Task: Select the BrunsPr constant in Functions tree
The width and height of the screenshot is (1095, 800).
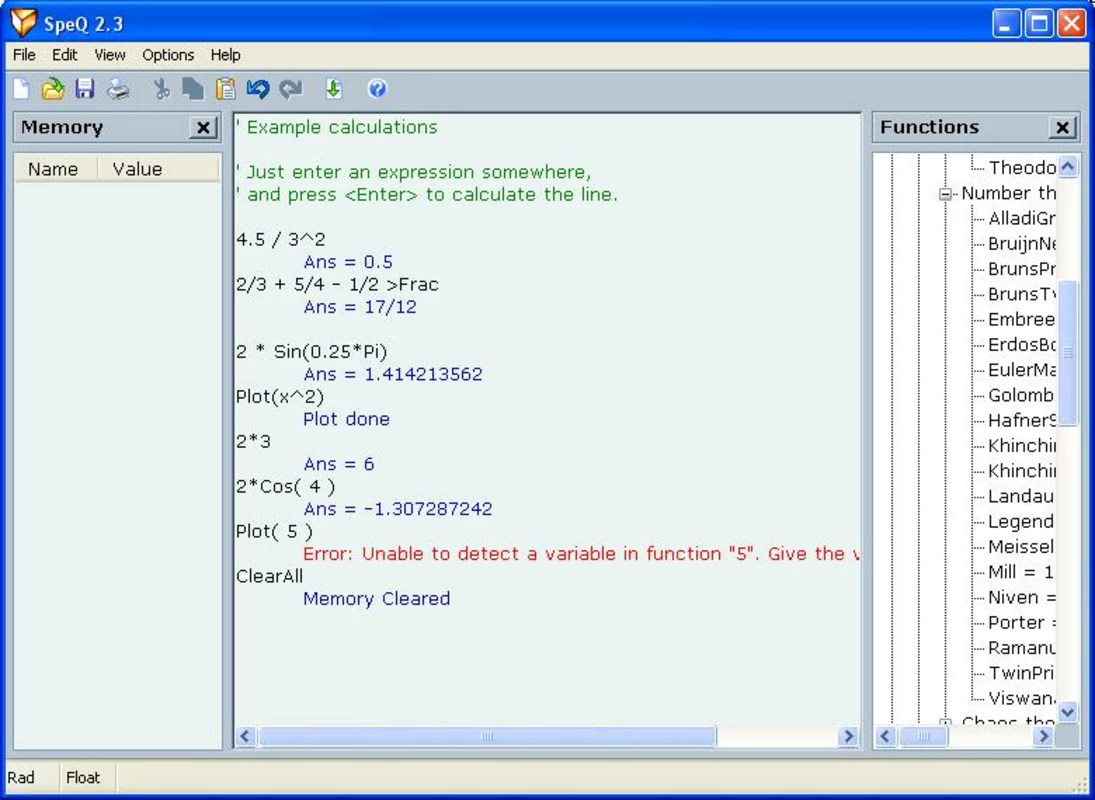Action: tap(1022, 269)
